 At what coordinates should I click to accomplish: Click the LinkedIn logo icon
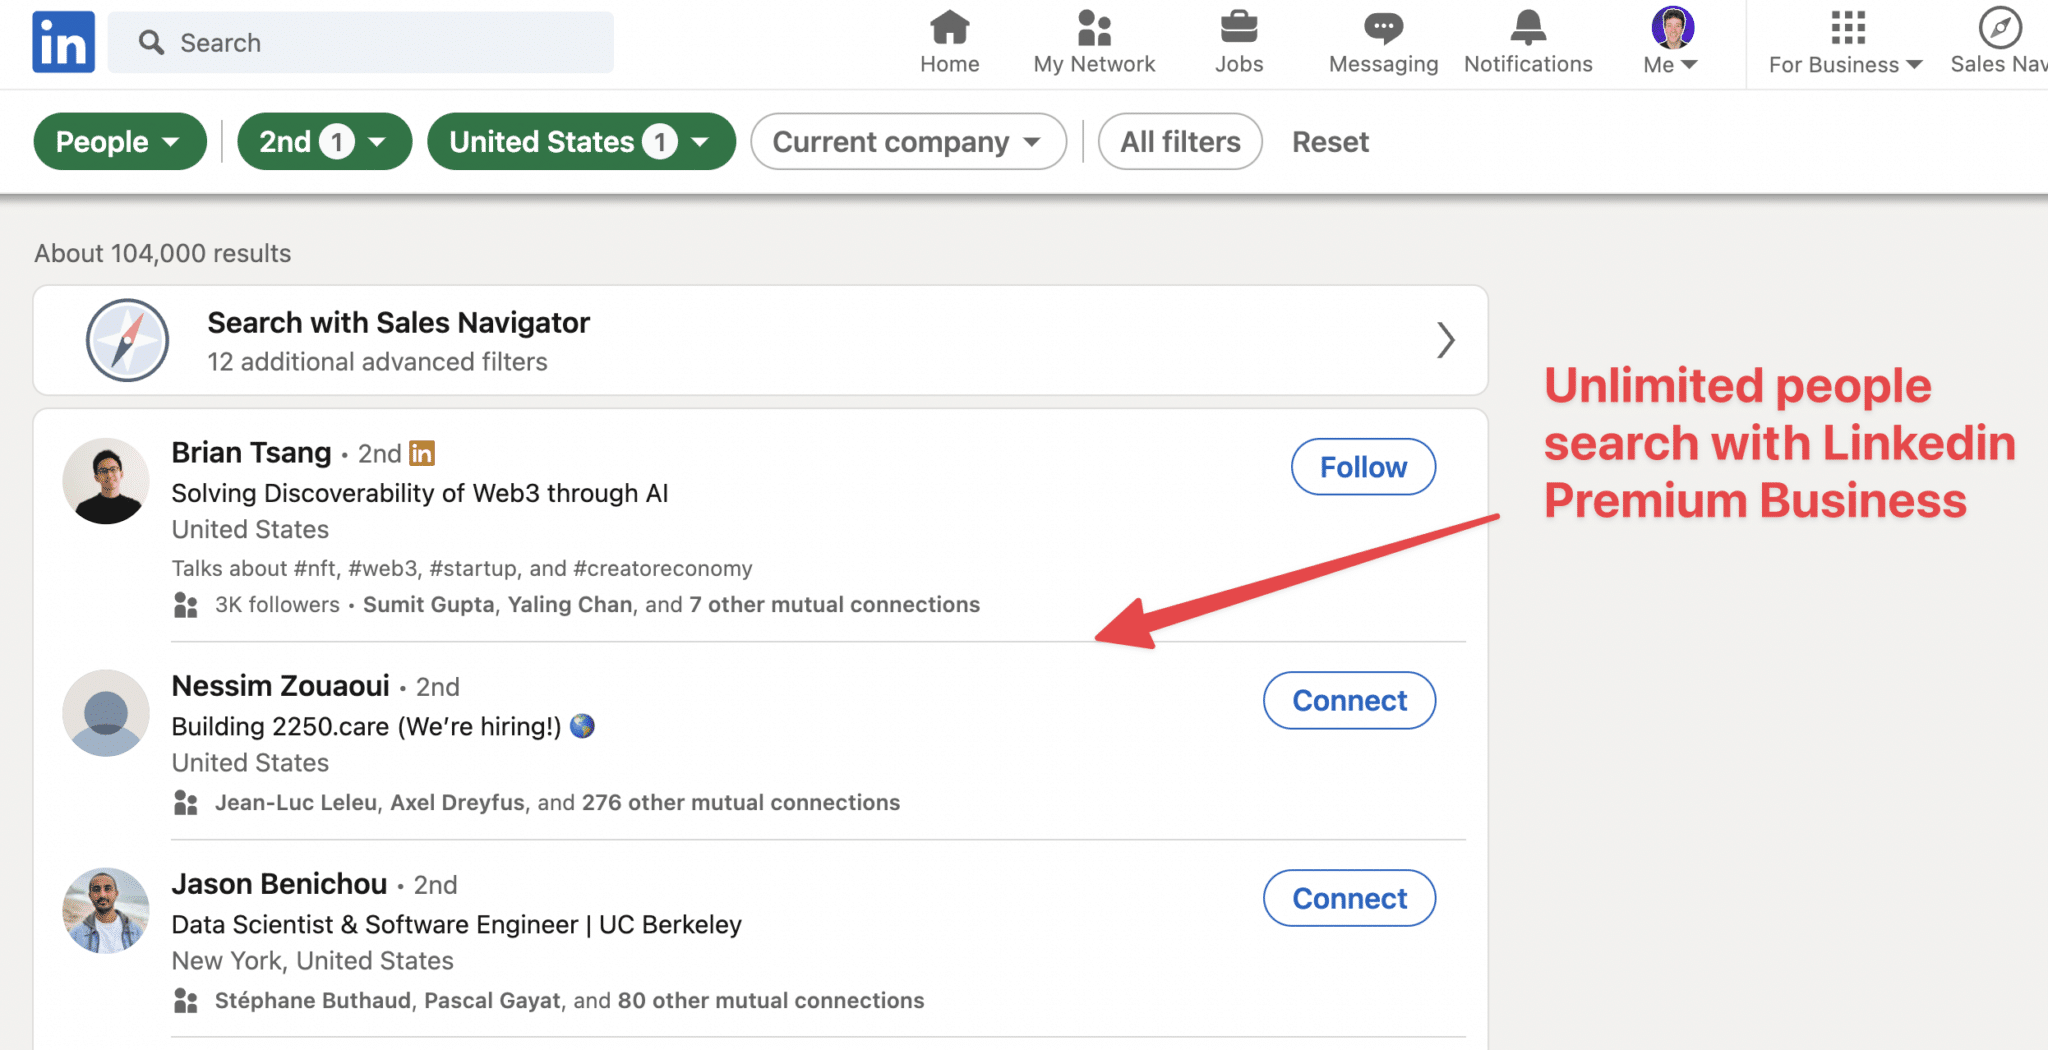[x=63, y=42]
